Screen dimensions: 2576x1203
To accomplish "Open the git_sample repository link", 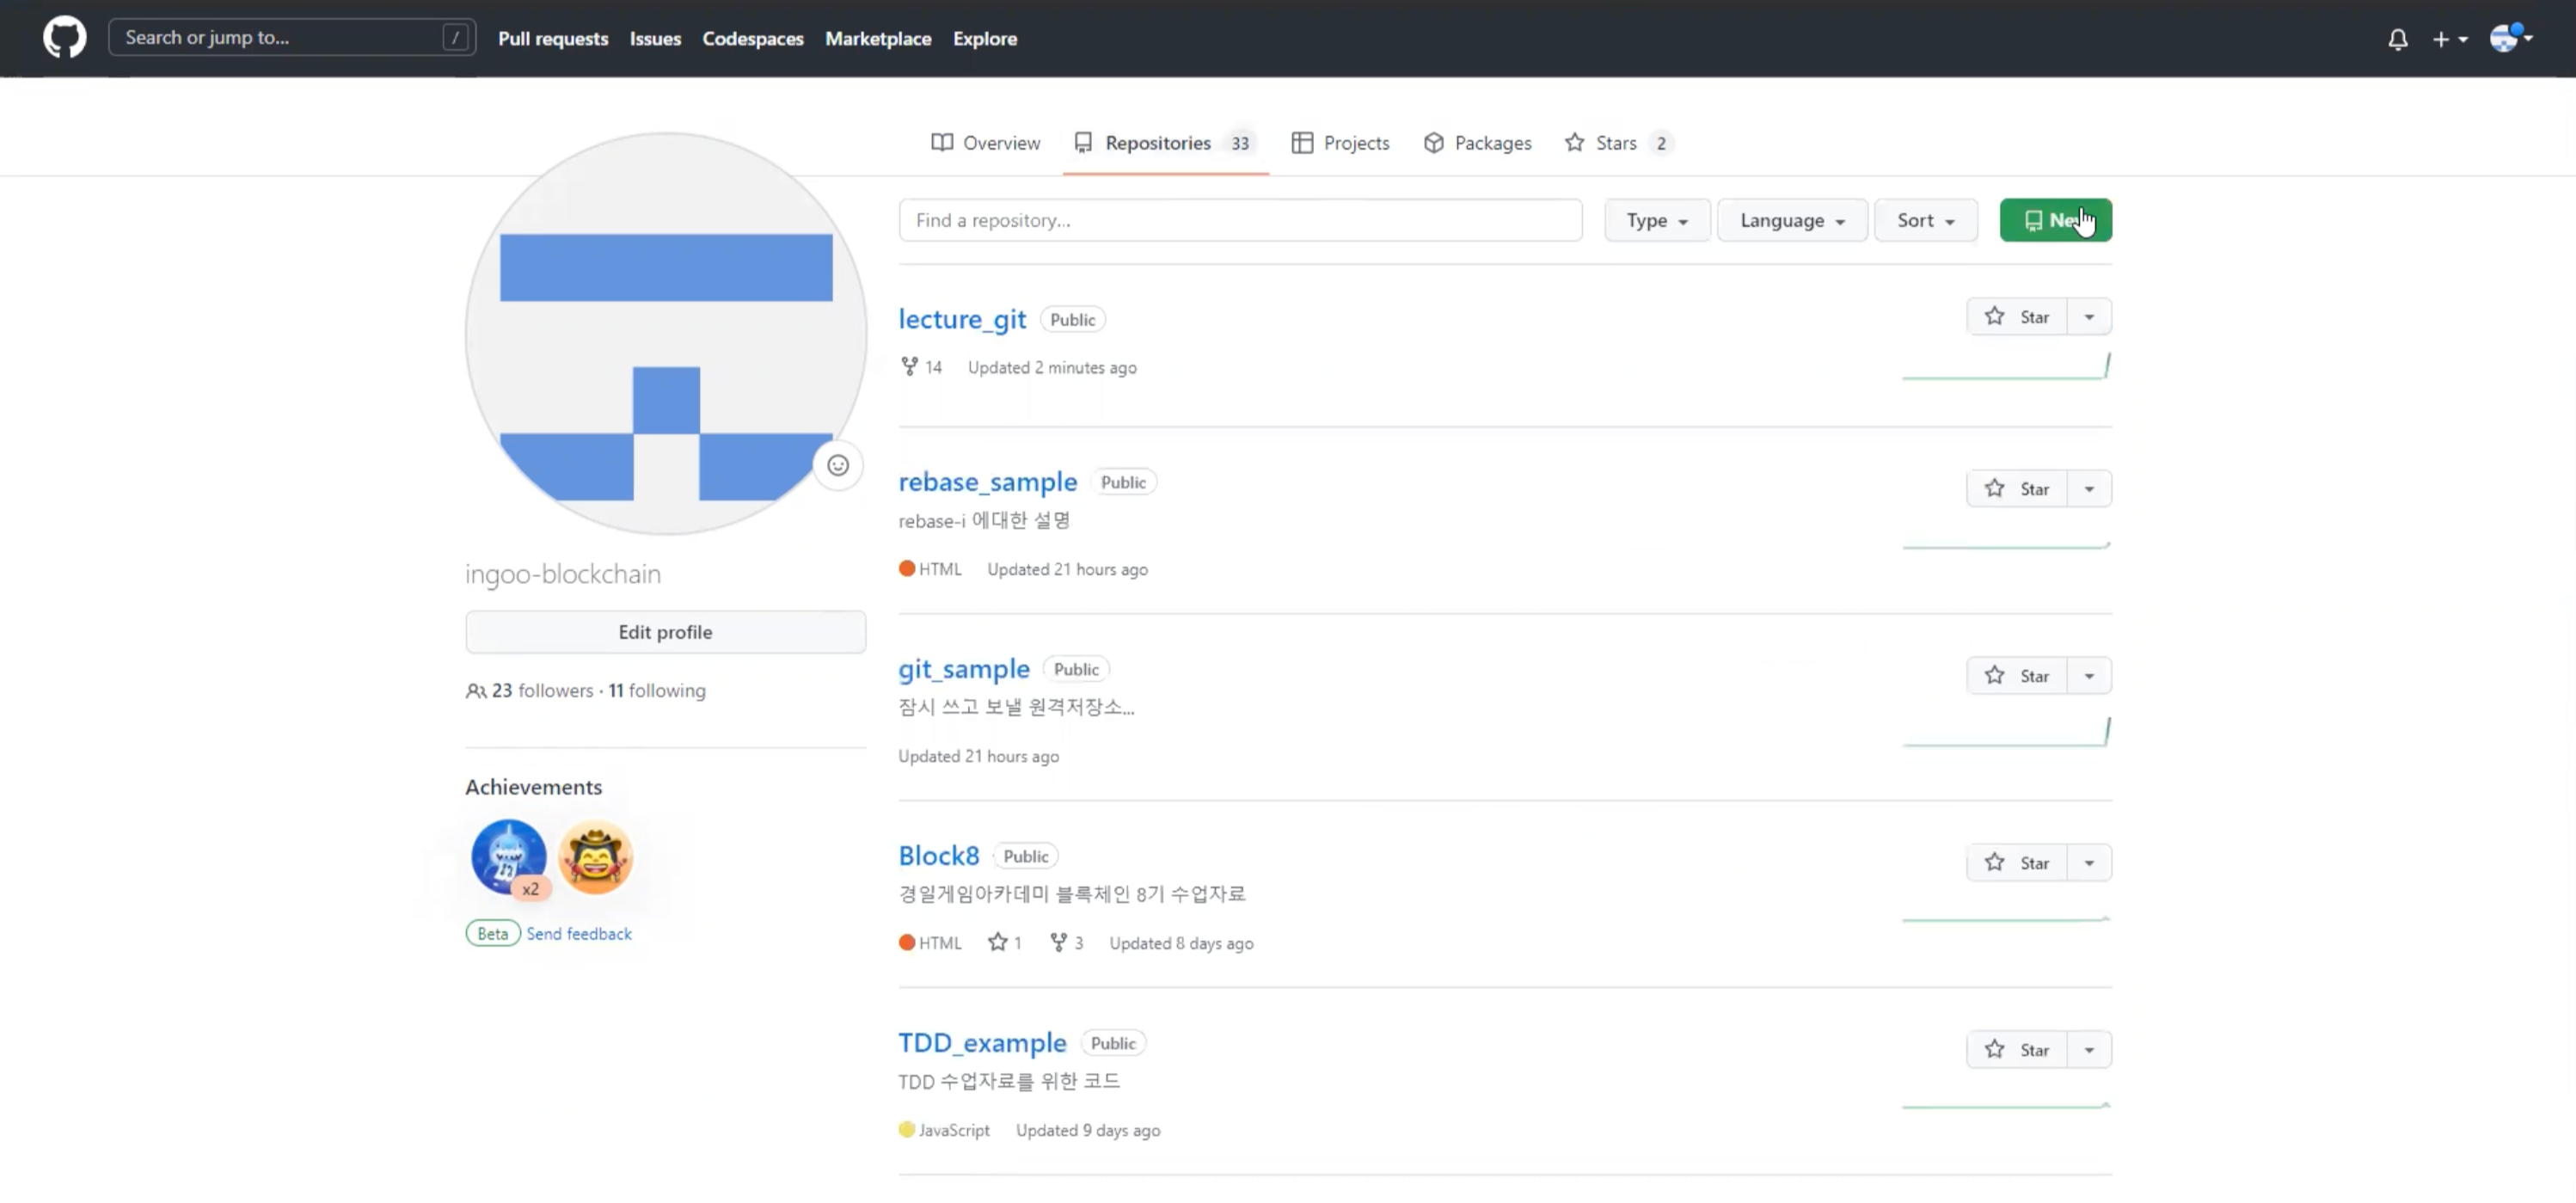I will pos(963,669).
